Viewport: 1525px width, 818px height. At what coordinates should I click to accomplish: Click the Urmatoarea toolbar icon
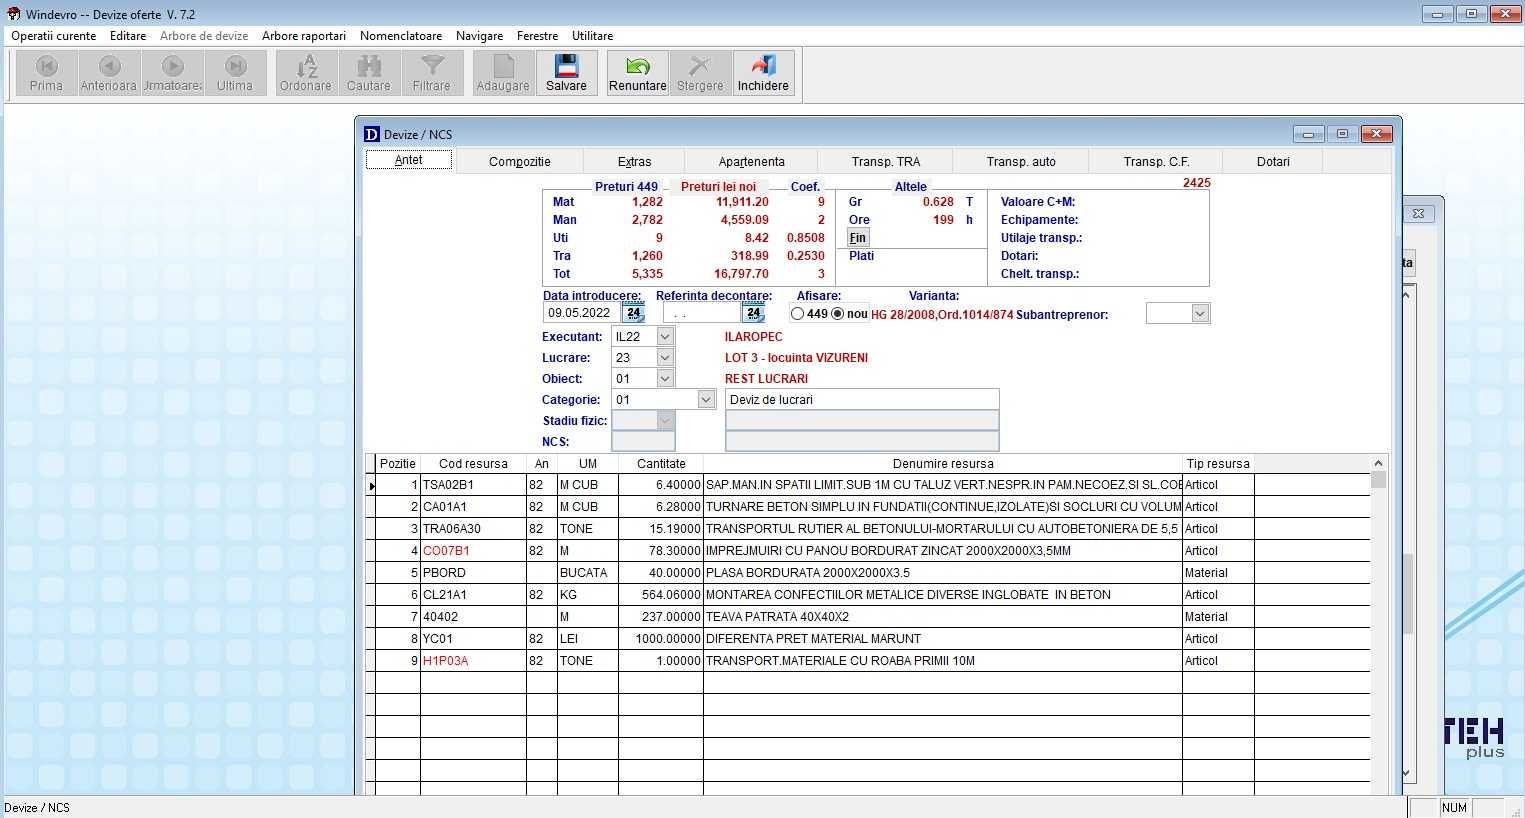(172, 73)
